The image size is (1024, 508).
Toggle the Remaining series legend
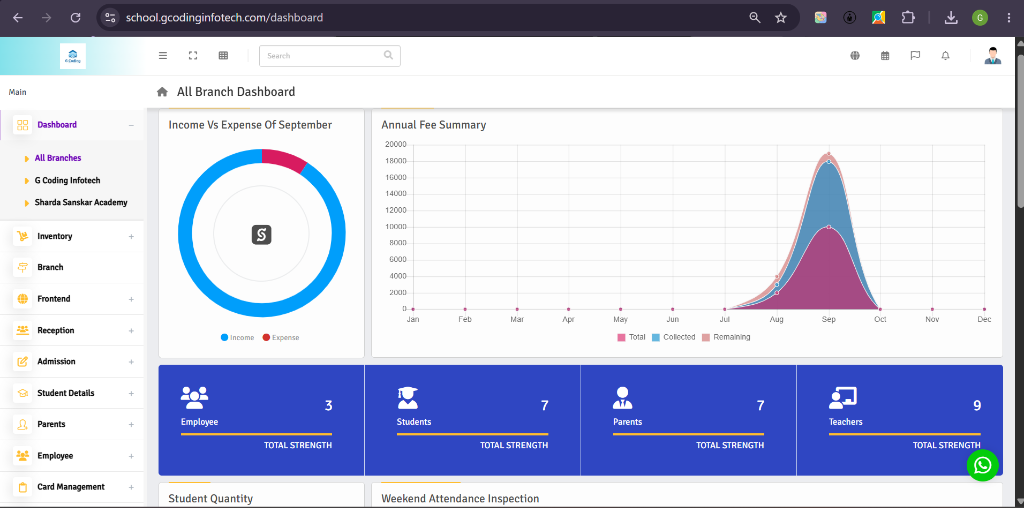tap(726, 338)
